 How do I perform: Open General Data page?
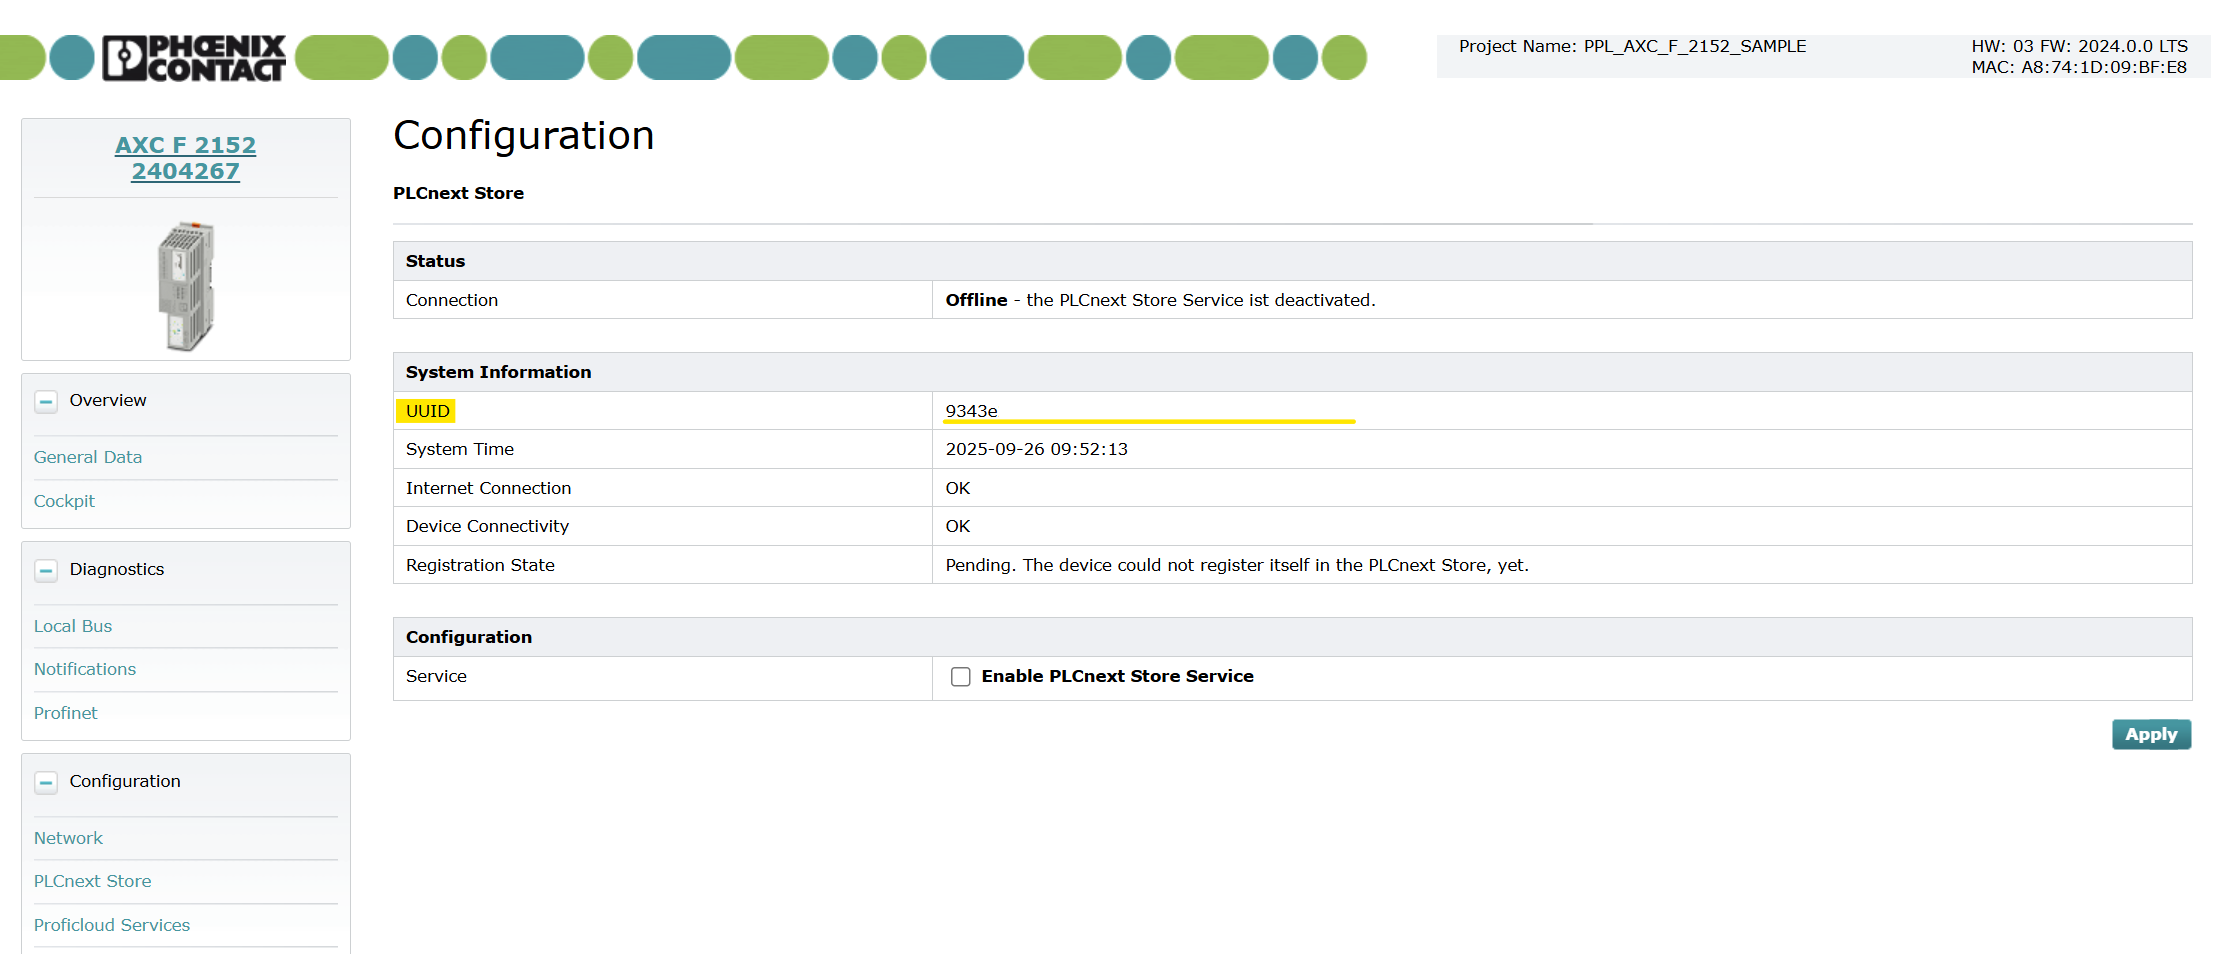click(88, 457)
